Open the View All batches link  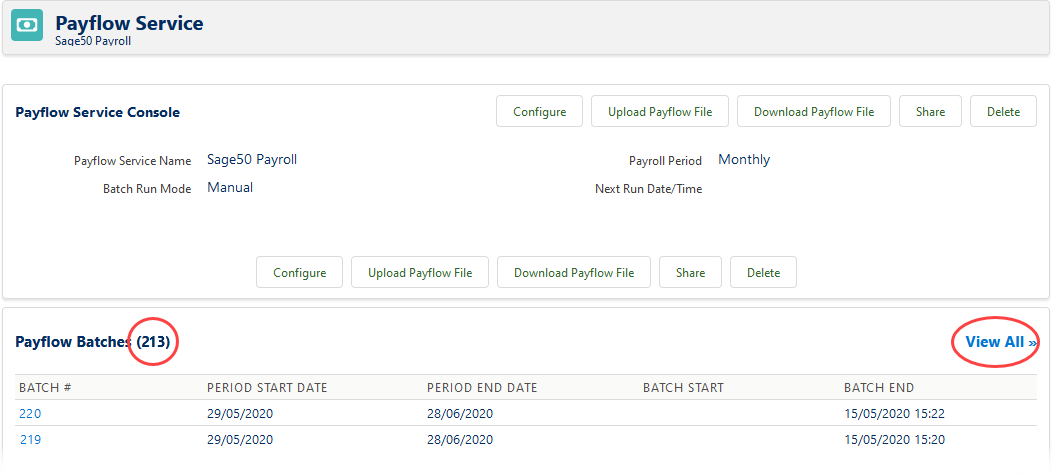pos(999,342)
